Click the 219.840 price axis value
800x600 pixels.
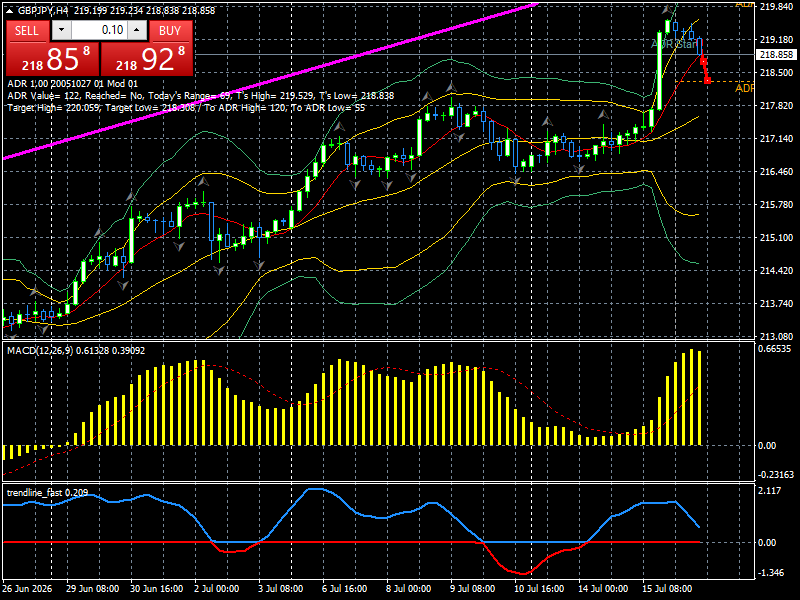point(777,7)
